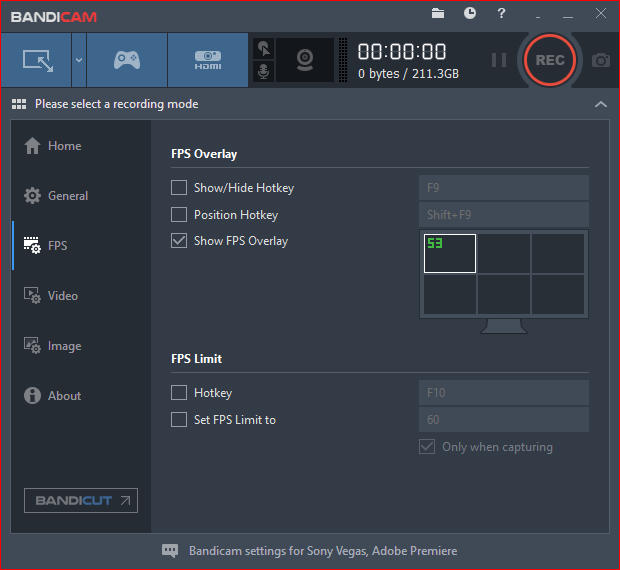Viewport: 620px width, 570px height.
Task: Select Game Recording mode gamepad icon
Action: tap(127, 60)
